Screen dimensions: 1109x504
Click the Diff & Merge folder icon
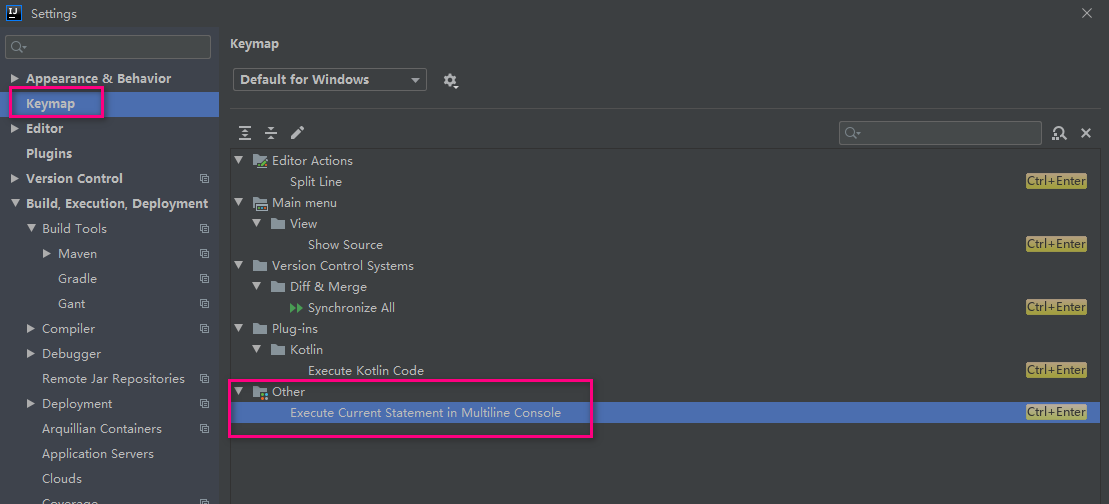click(x=278, y=287)
